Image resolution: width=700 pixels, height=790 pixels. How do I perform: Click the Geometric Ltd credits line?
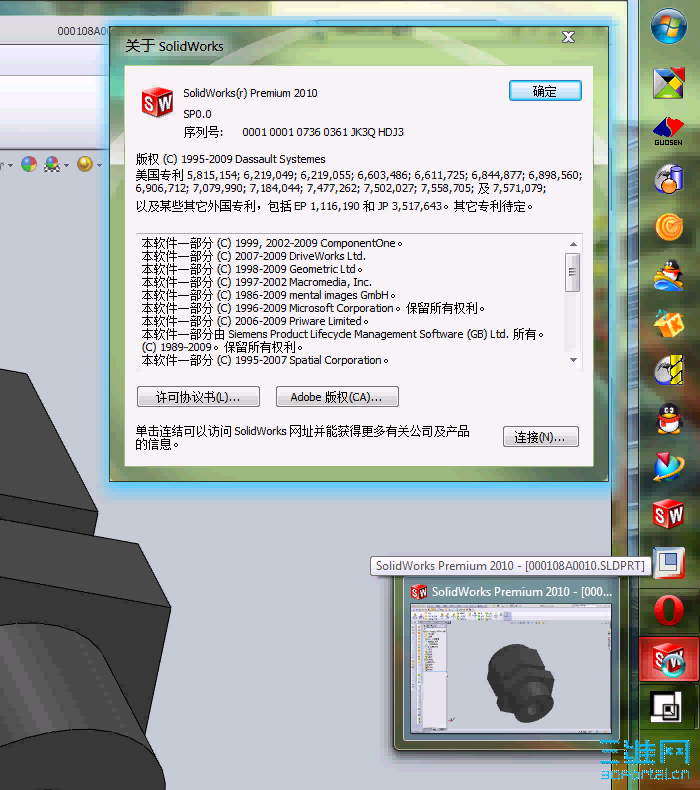[x=252, y=270]
